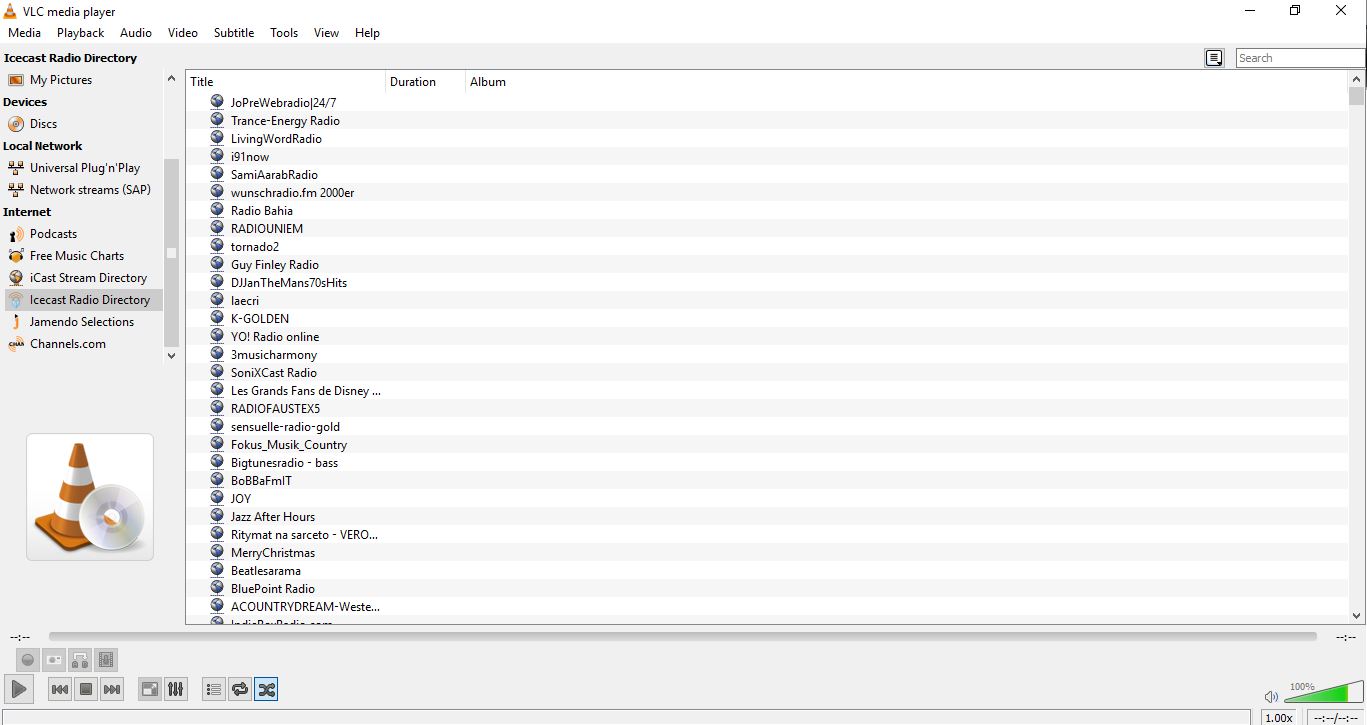Open the Playback menu
1367x725 pixels.
[80, 33]
